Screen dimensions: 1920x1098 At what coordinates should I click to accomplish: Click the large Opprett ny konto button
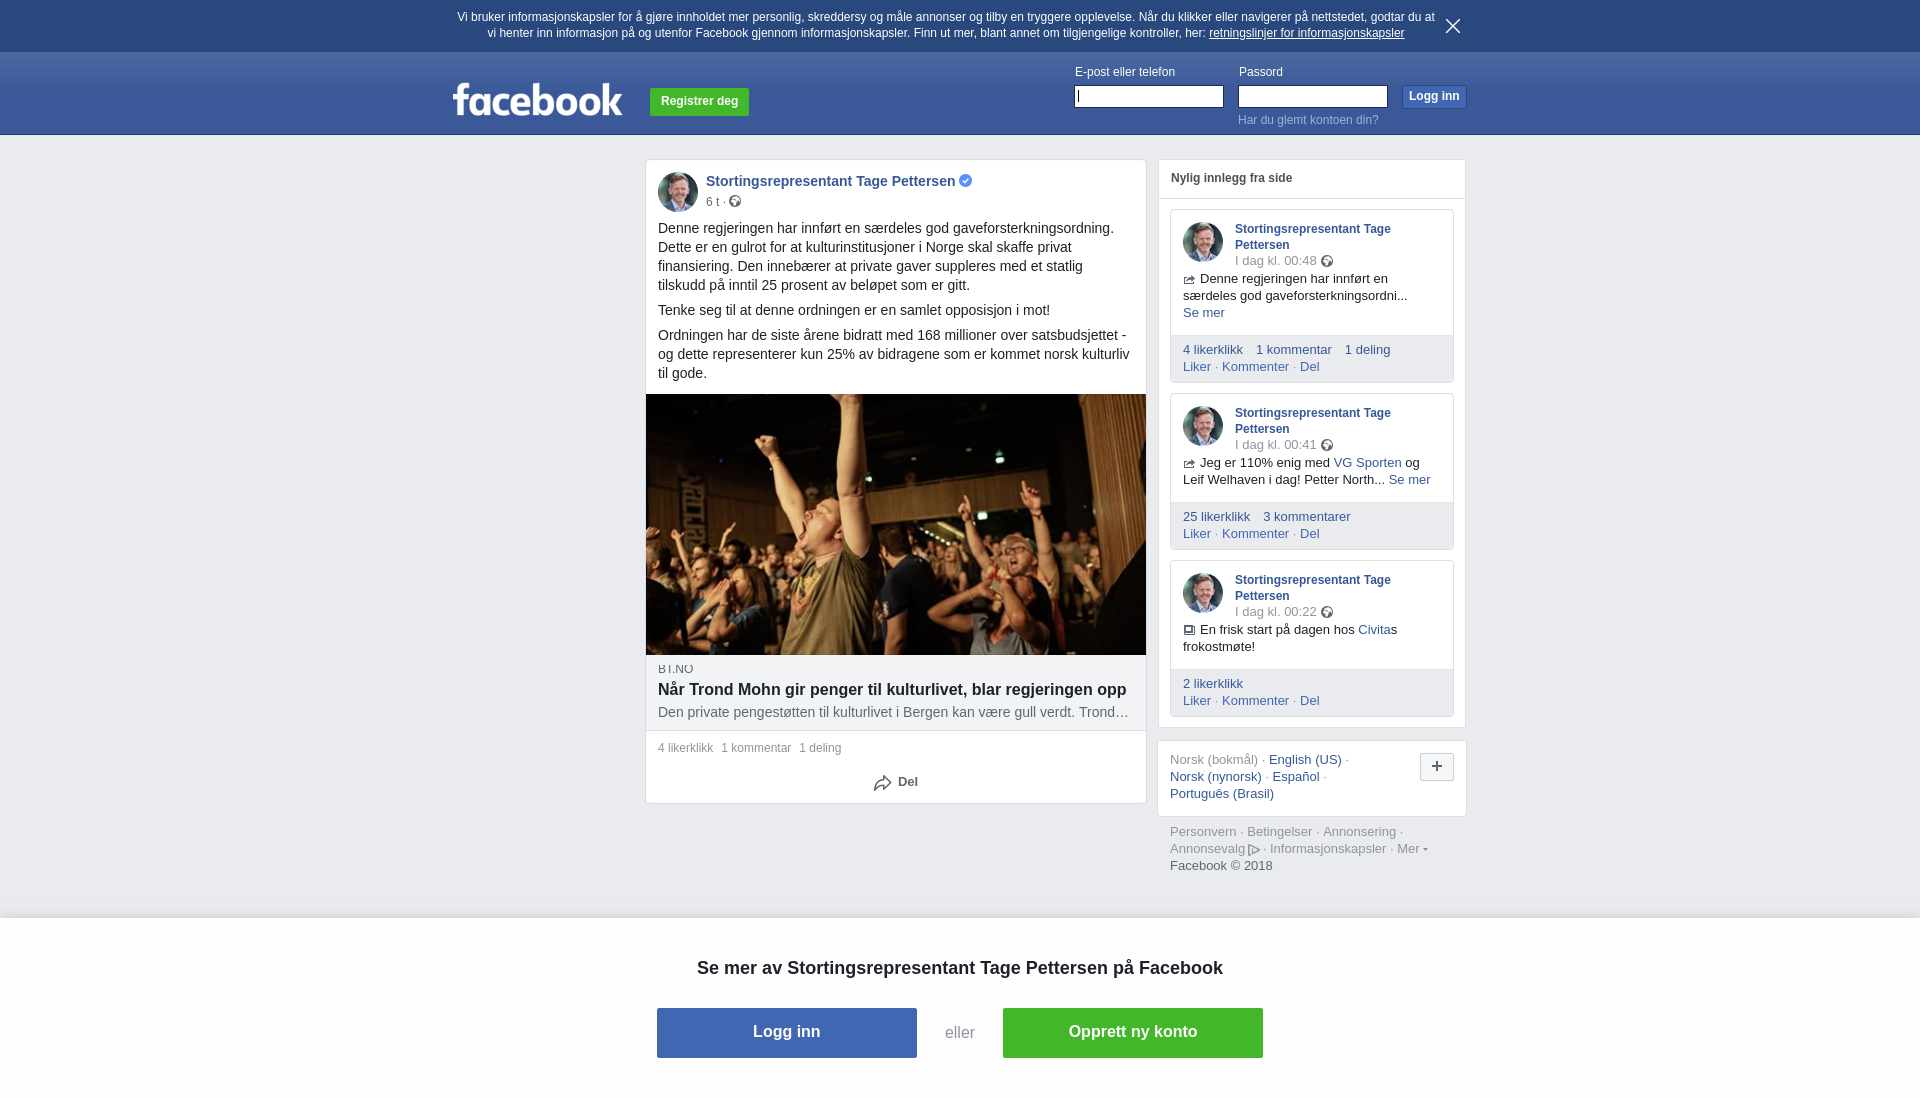1133,1033
